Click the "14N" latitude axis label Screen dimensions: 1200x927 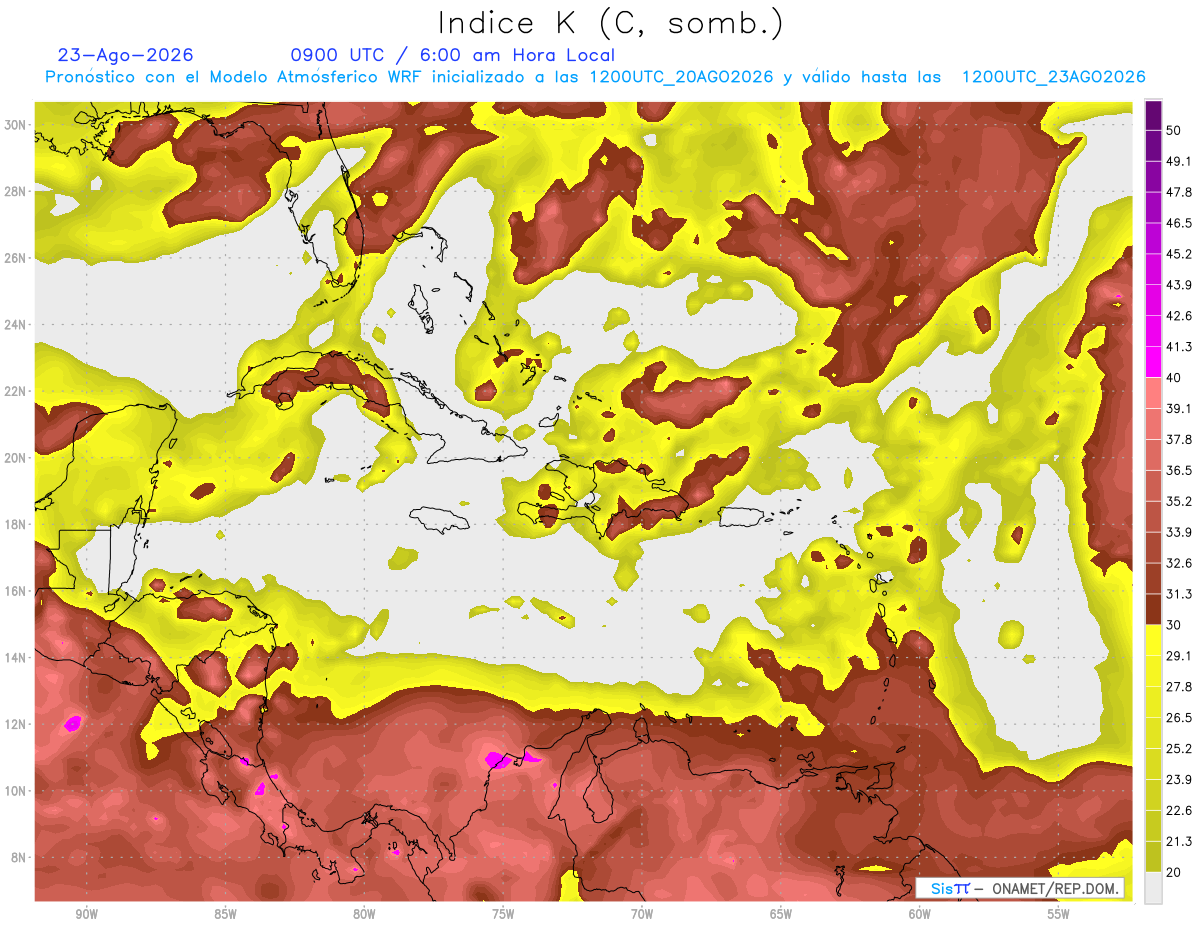coord(15,657)
